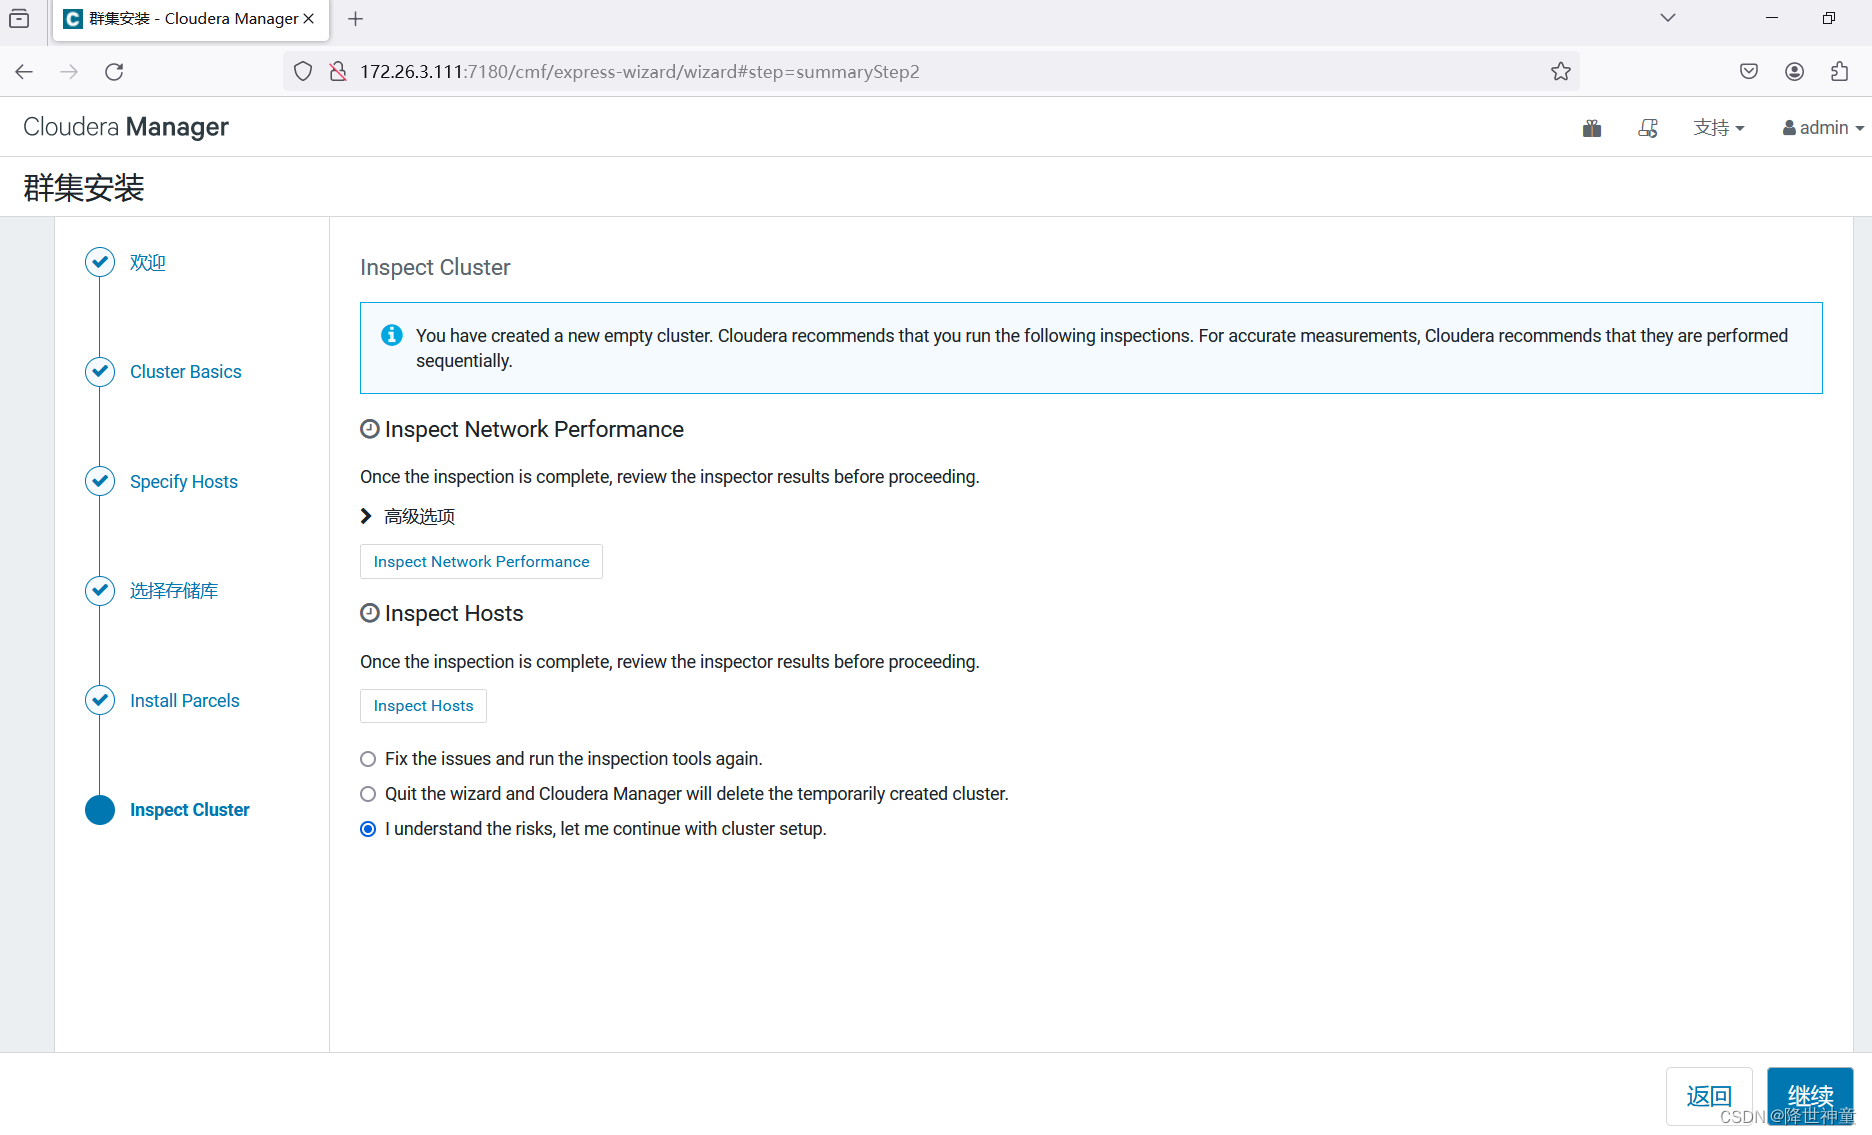Expand the 高级选项 section
This screenshot has height=1135, width=1872.
click(x=407, y=516)
